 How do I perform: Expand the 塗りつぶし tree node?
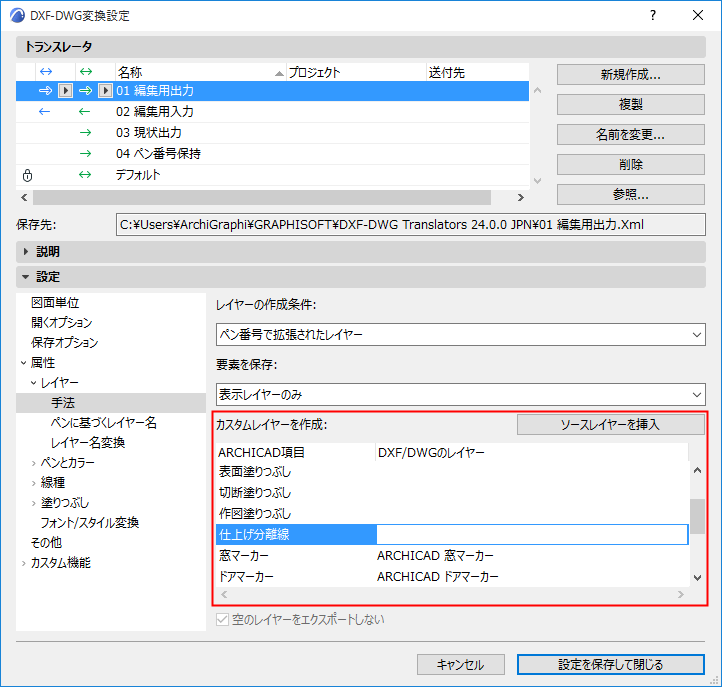[34, 503]
